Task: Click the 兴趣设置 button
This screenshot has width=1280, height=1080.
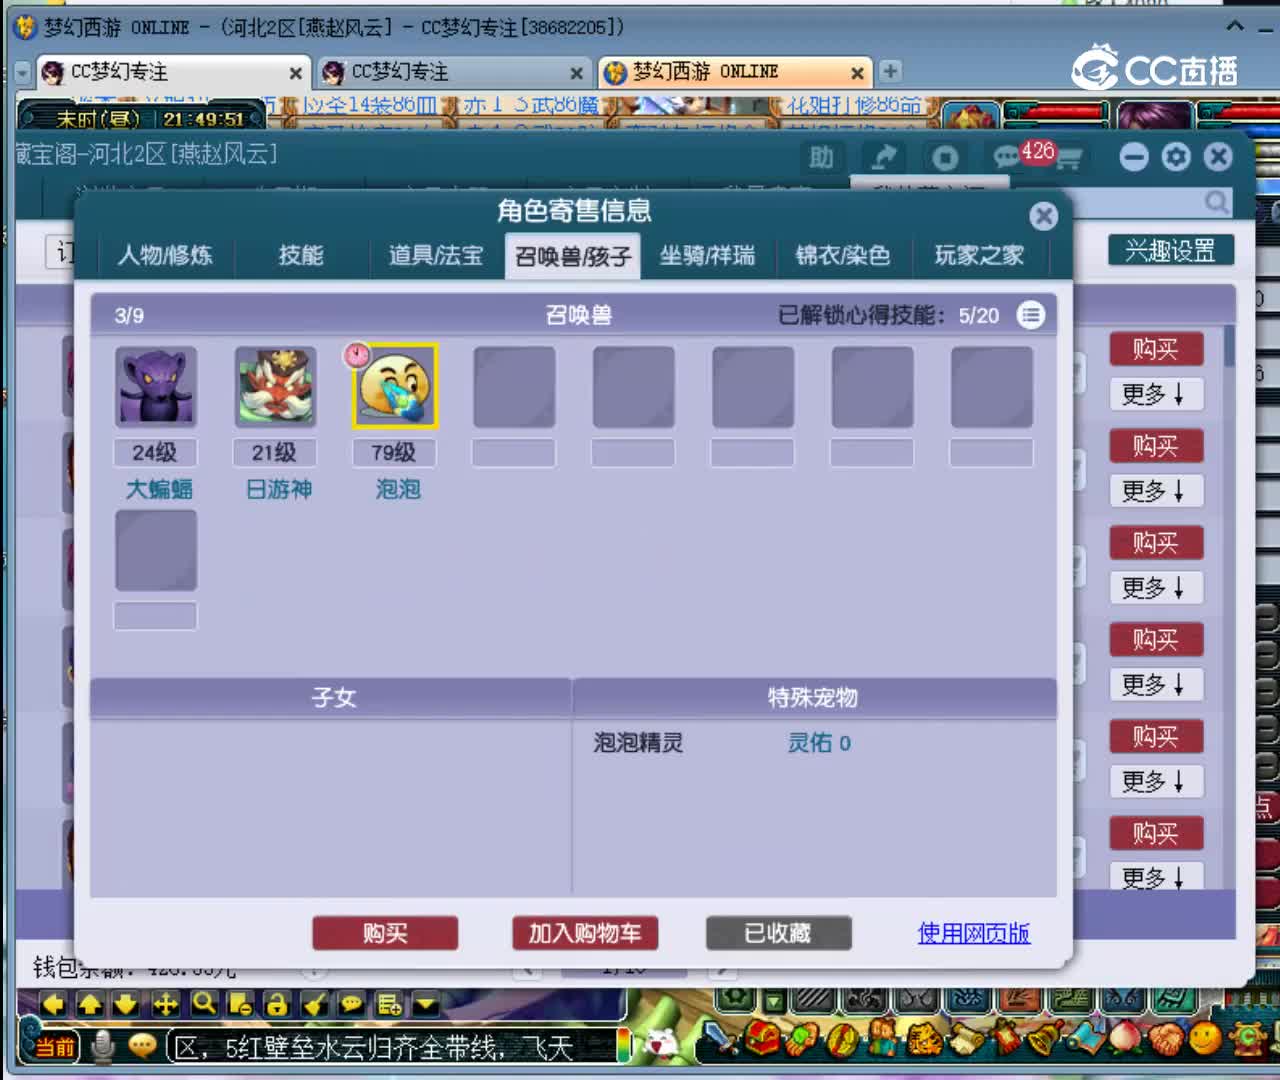Action: tap(1170, 250)
